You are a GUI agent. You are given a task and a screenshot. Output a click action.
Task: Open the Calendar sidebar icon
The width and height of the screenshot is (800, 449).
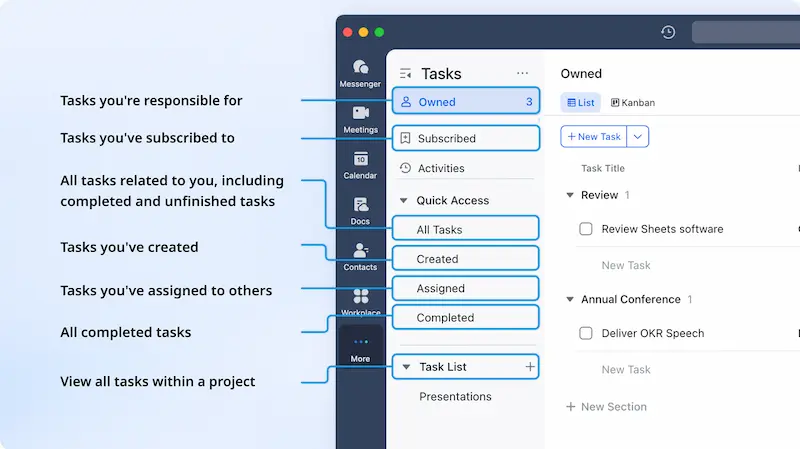pos(360,165)
